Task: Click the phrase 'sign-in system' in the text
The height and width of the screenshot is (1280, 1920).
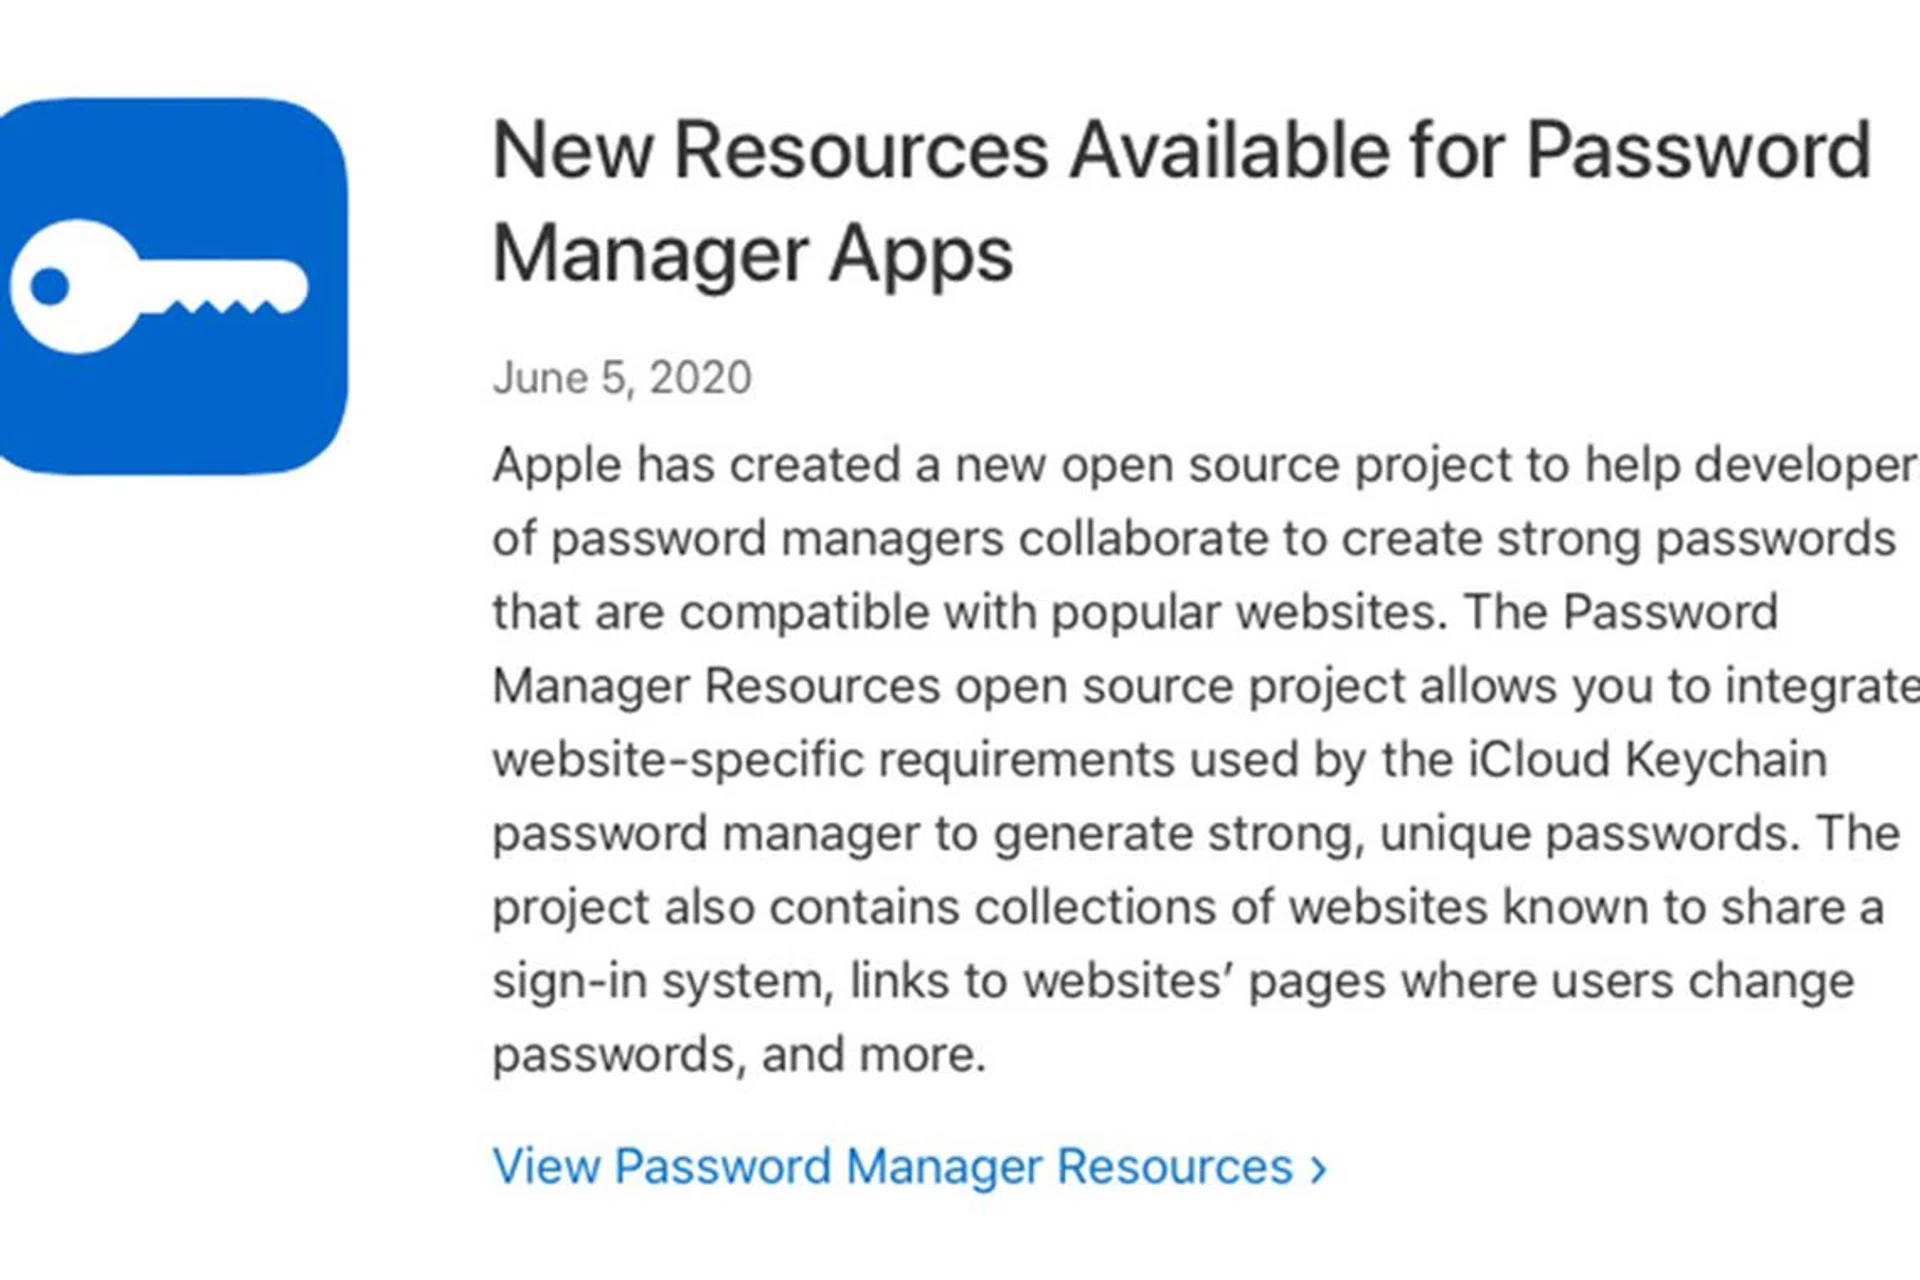Action: coord(660,981)
